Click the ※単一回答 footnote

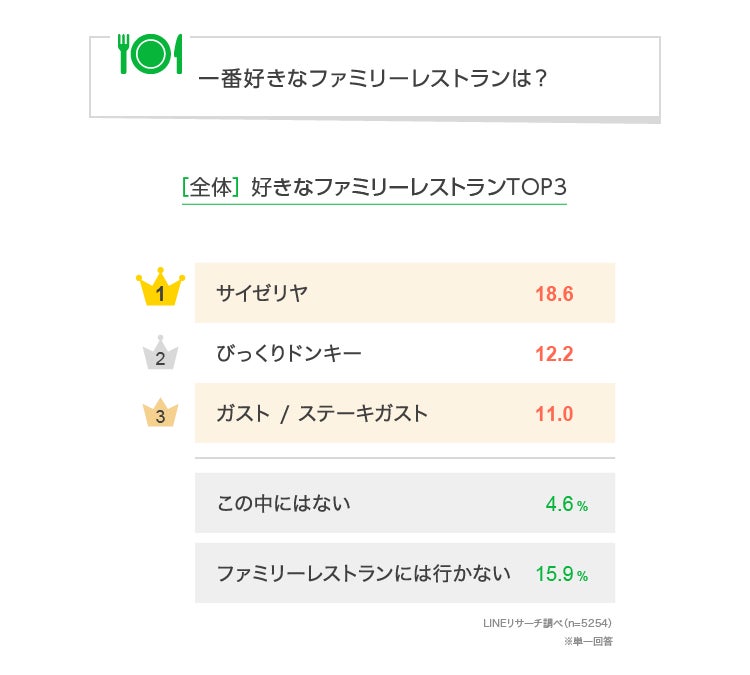pyautogui.click(x=588, y=641)
